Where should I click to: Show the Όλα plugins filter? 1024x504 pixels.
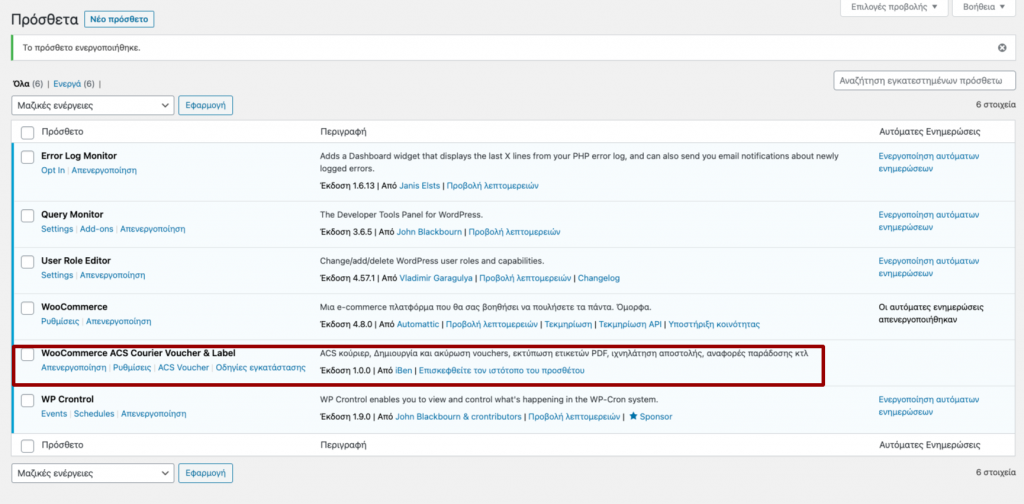click(20, 84)
